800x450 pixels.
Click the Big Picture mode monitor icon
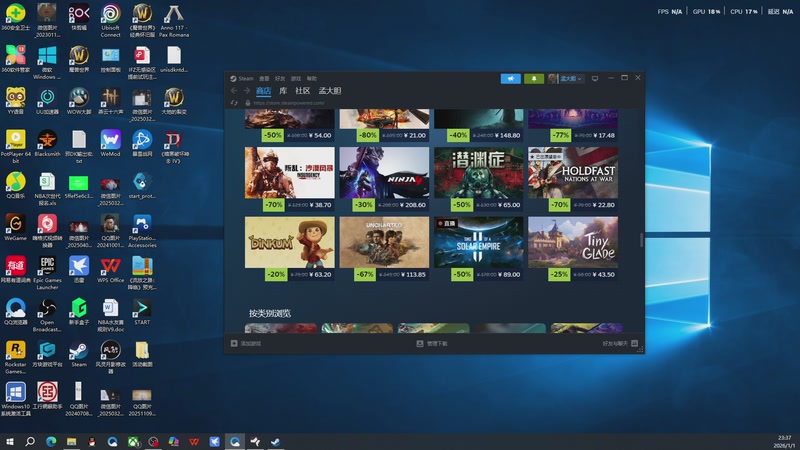click(x=595, y=79)
